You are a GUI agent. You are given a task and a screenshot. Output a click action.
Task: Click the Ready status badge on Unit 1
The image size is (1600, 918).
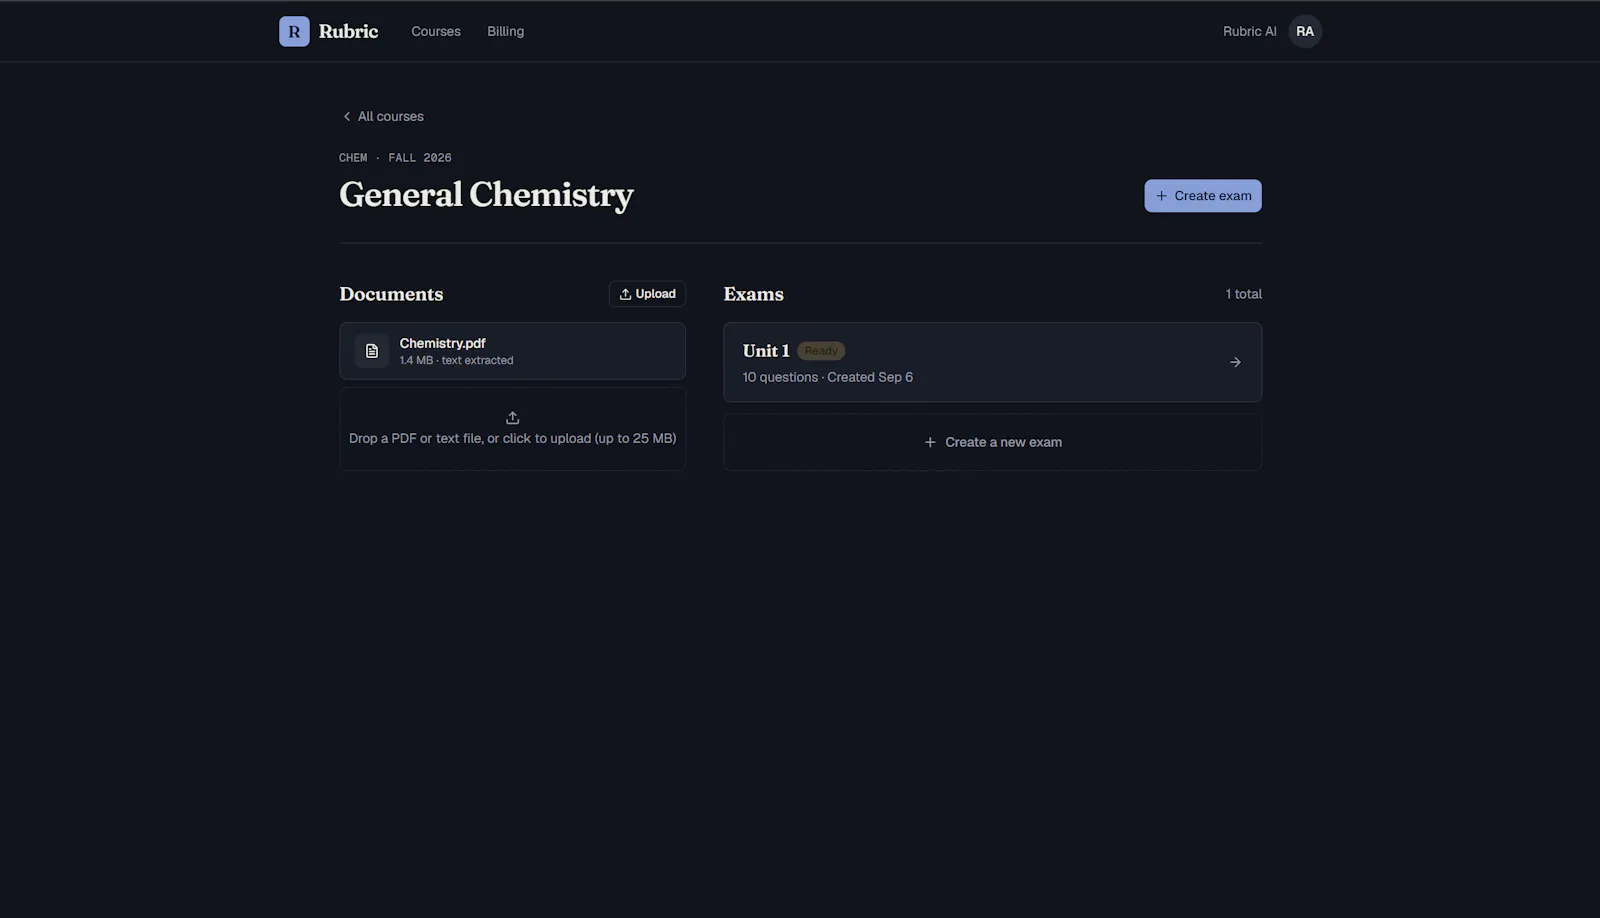(x=821, y=351)
